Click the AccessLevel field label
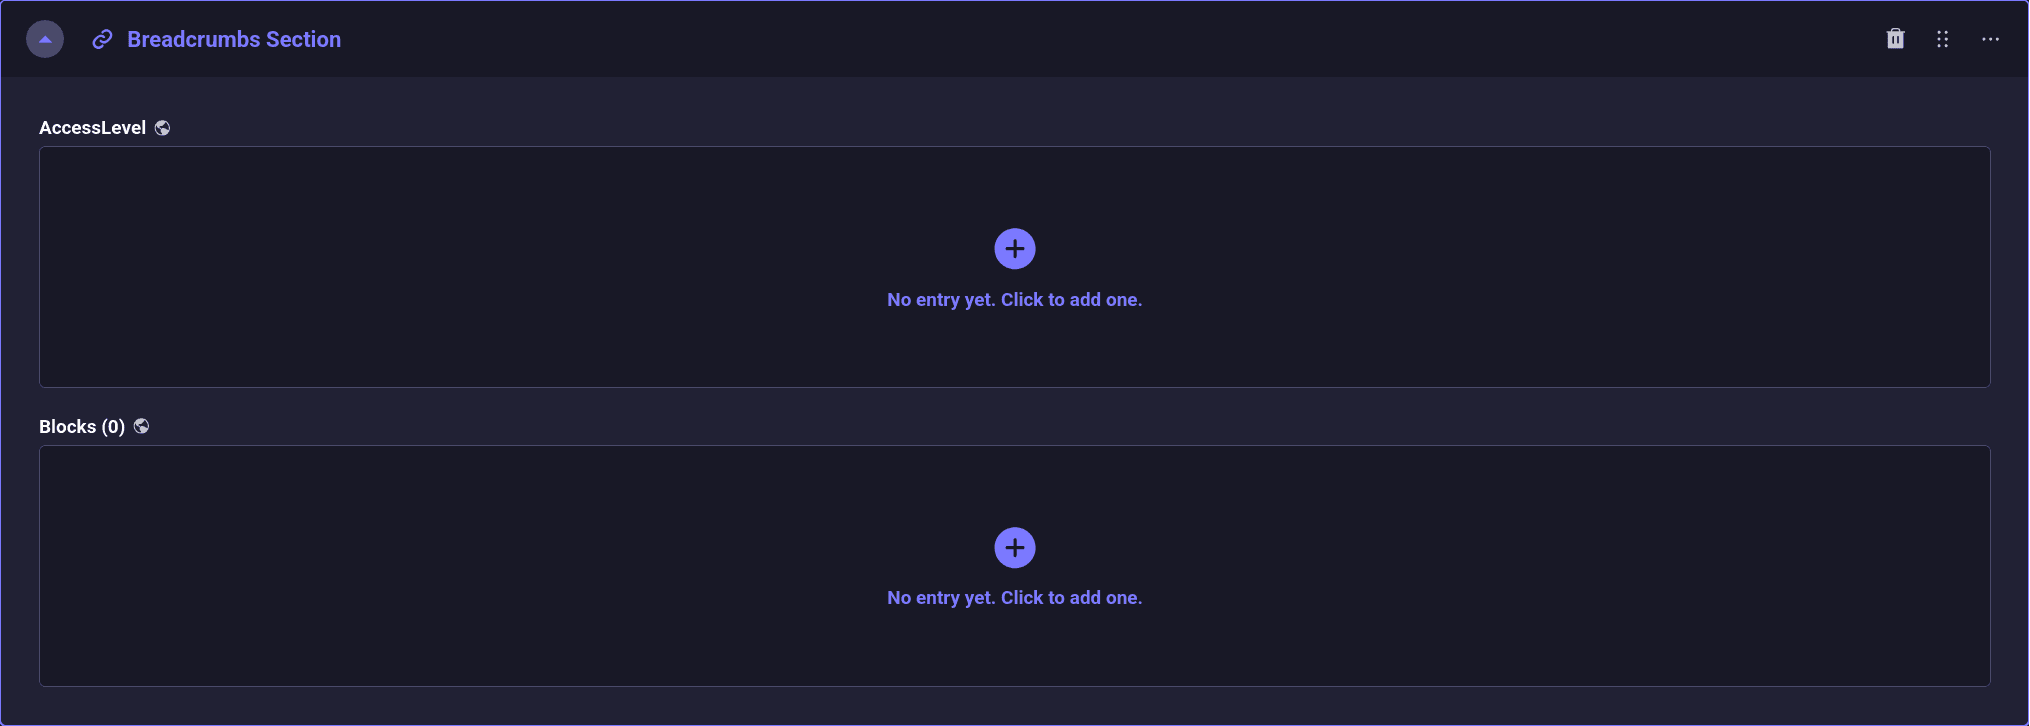Viewport: 2030px width, 726px height. pyautogui.click(x=92, y=128)
